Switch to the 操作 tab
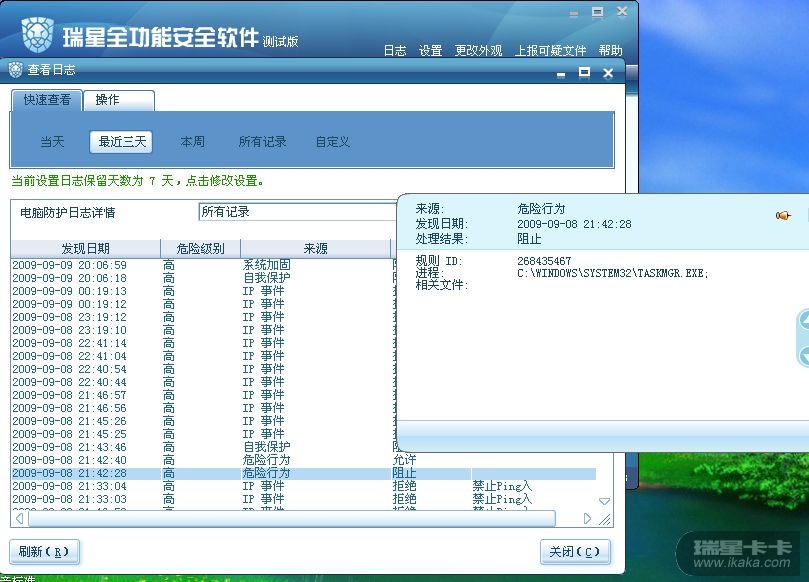809x582 pixels. [119, 100]
